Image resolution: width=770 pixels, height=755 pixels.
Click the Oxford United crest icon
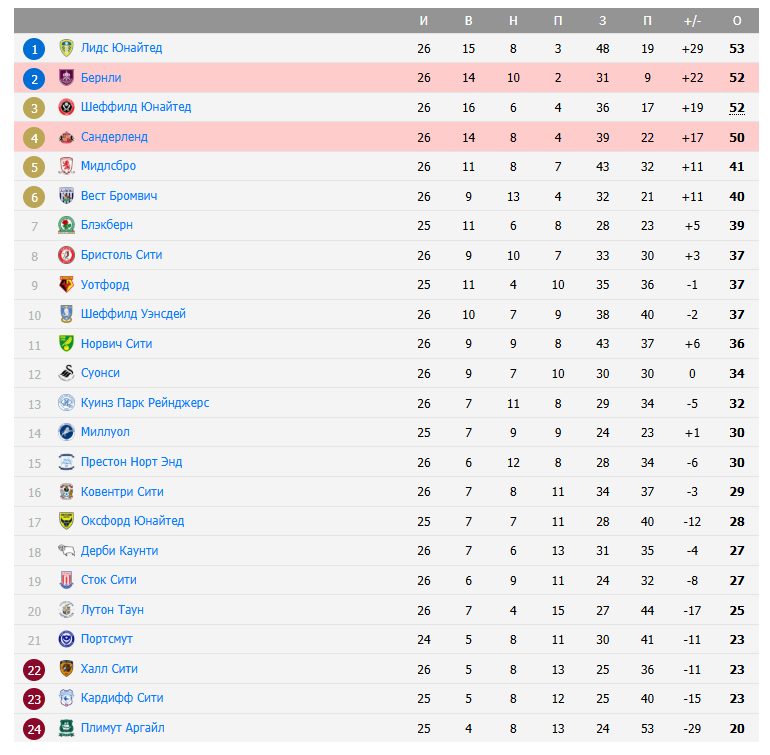tap(66, 521)
